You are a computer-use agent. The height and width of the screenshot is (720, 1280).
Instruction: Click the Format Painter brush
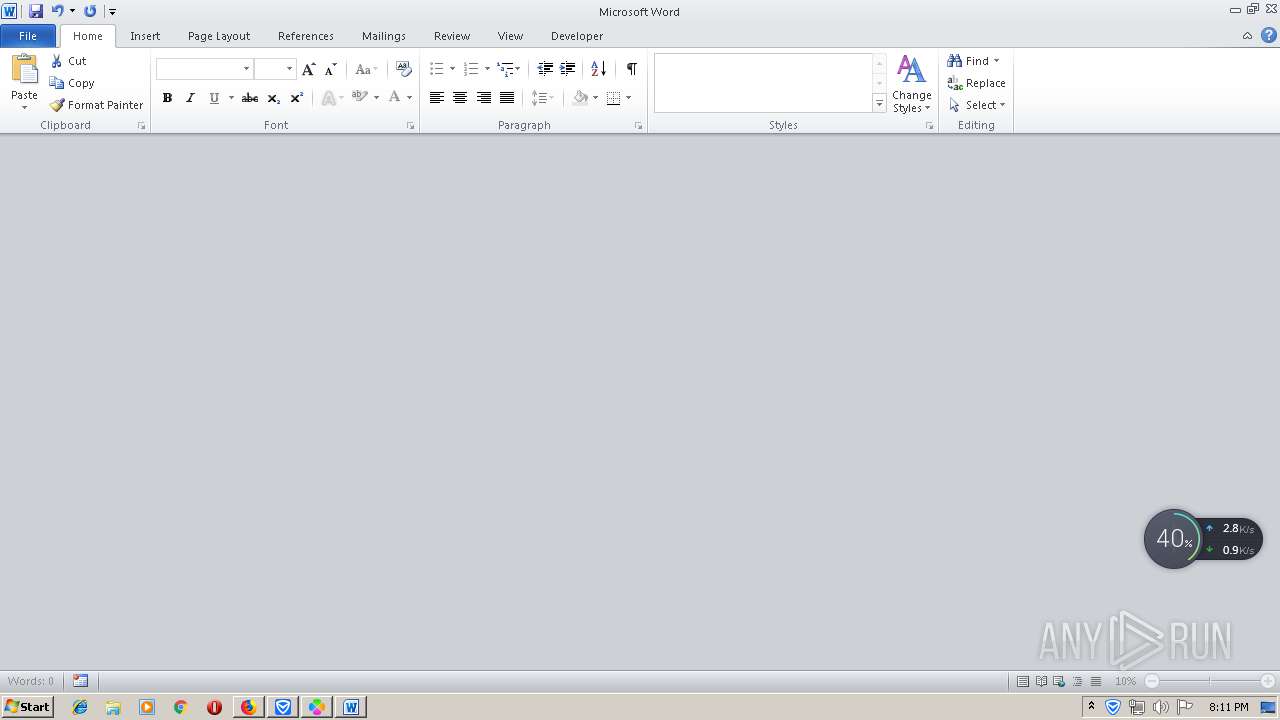tap(57, 105)
